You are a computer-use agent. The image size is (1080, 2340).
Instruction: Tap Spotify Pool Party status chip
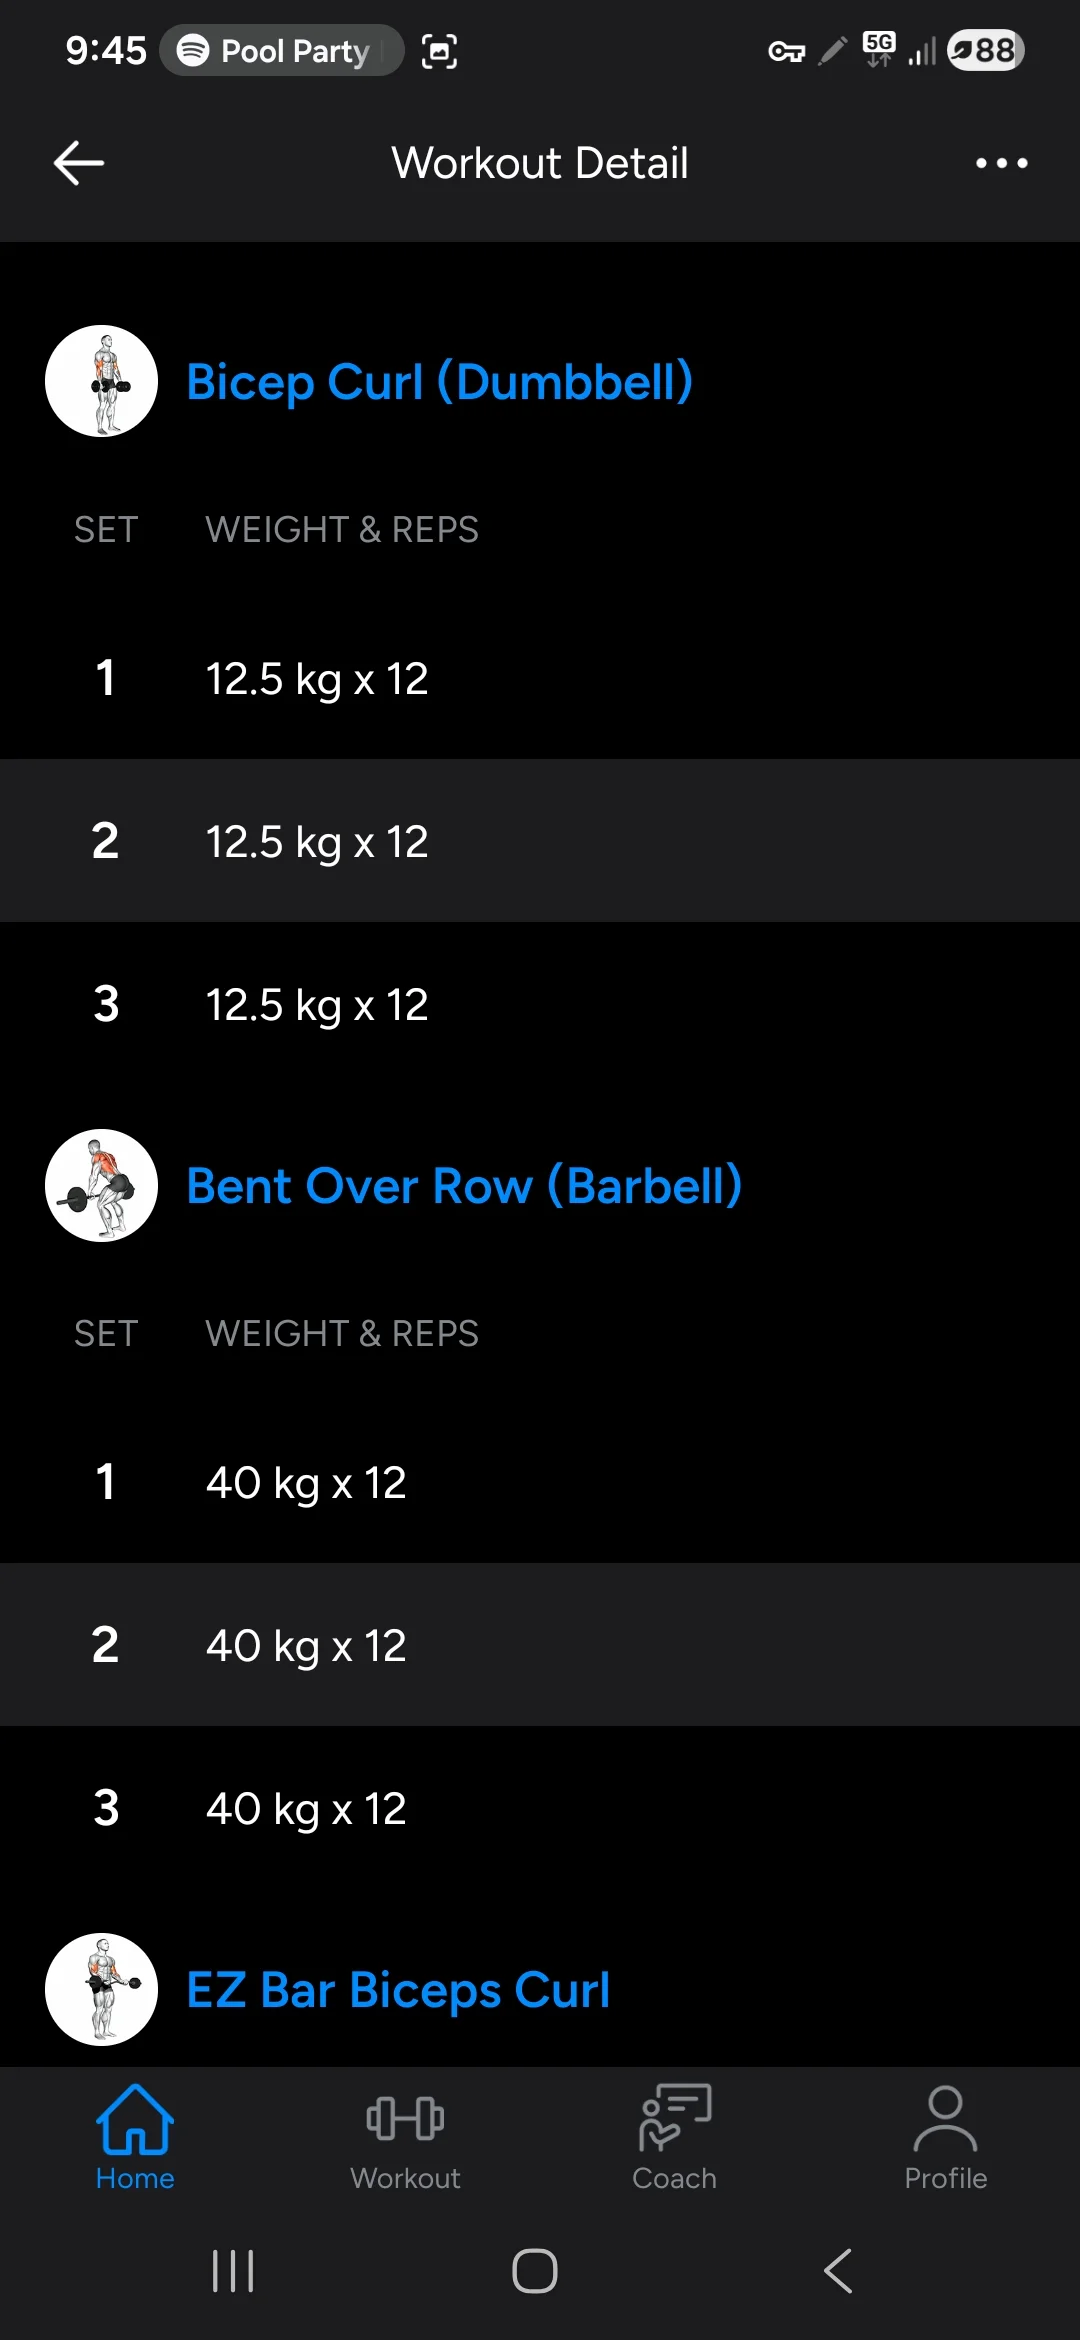[x=281, y=50]
